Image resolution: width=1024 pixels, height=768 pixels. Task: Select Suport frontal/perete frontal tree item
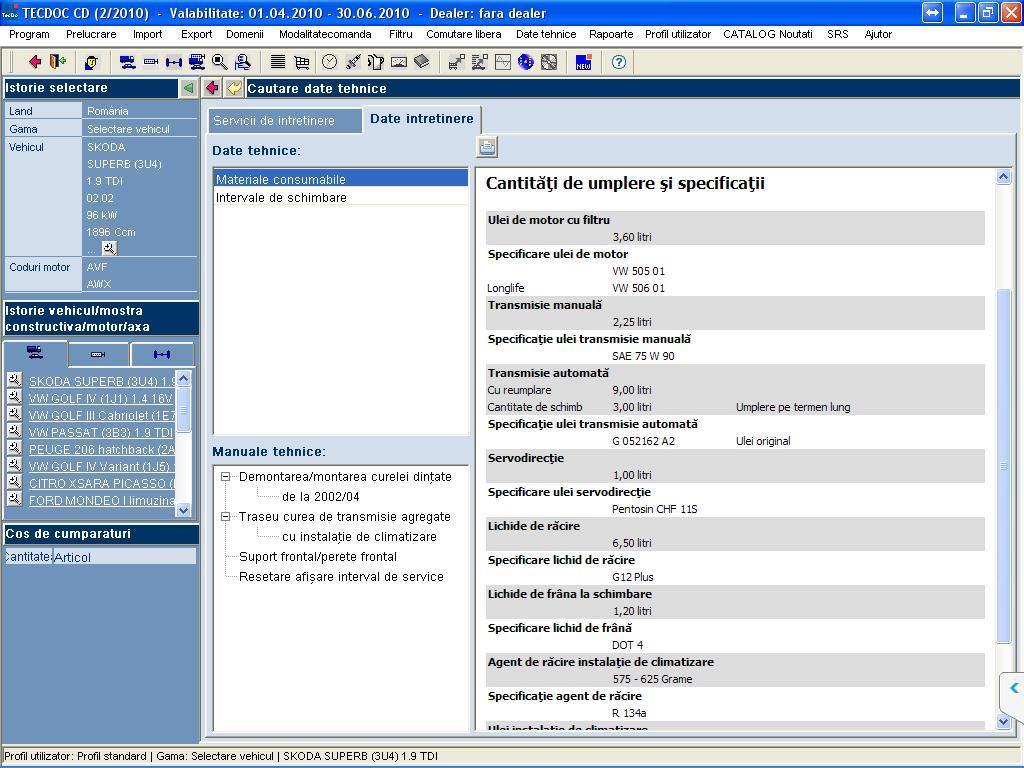(x=318, y=557)
